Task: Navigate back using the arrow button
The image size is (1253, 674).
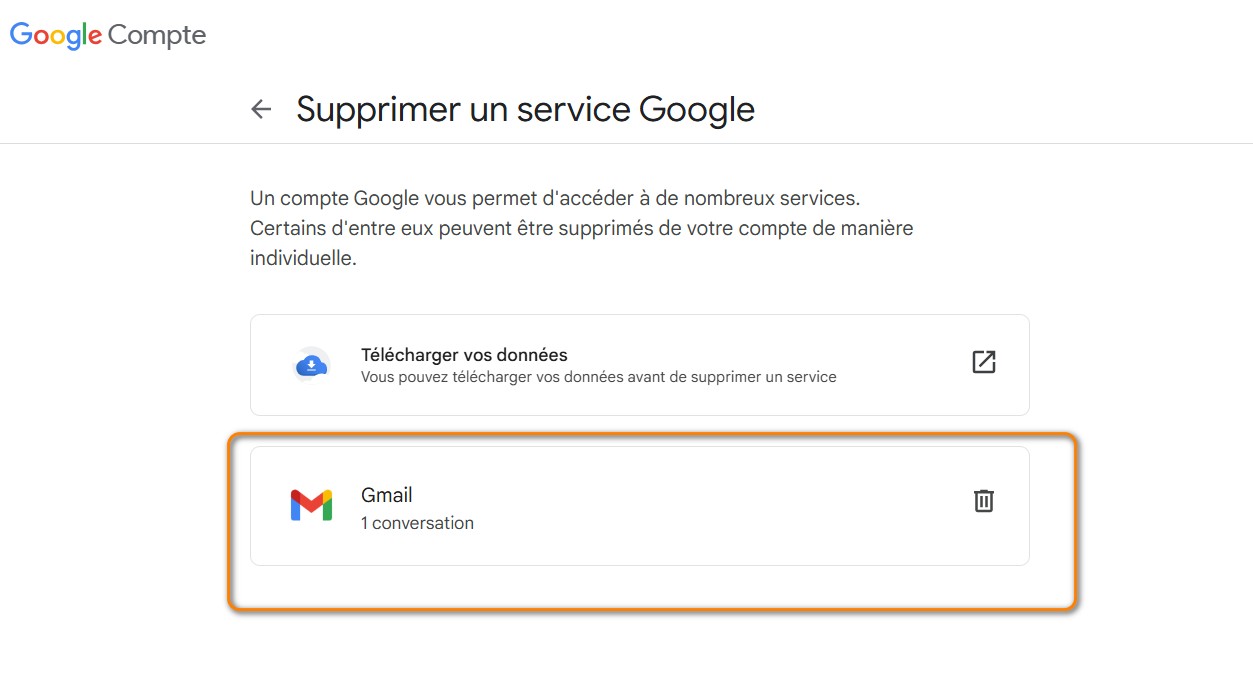Action: pyautogui.click(x=261, y=108)
